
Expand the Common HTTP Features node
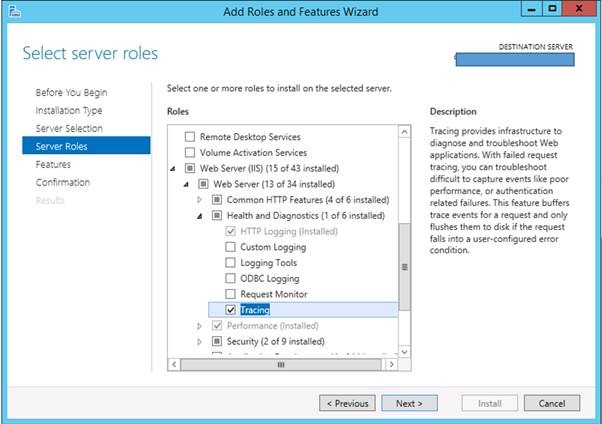(200, 200)
